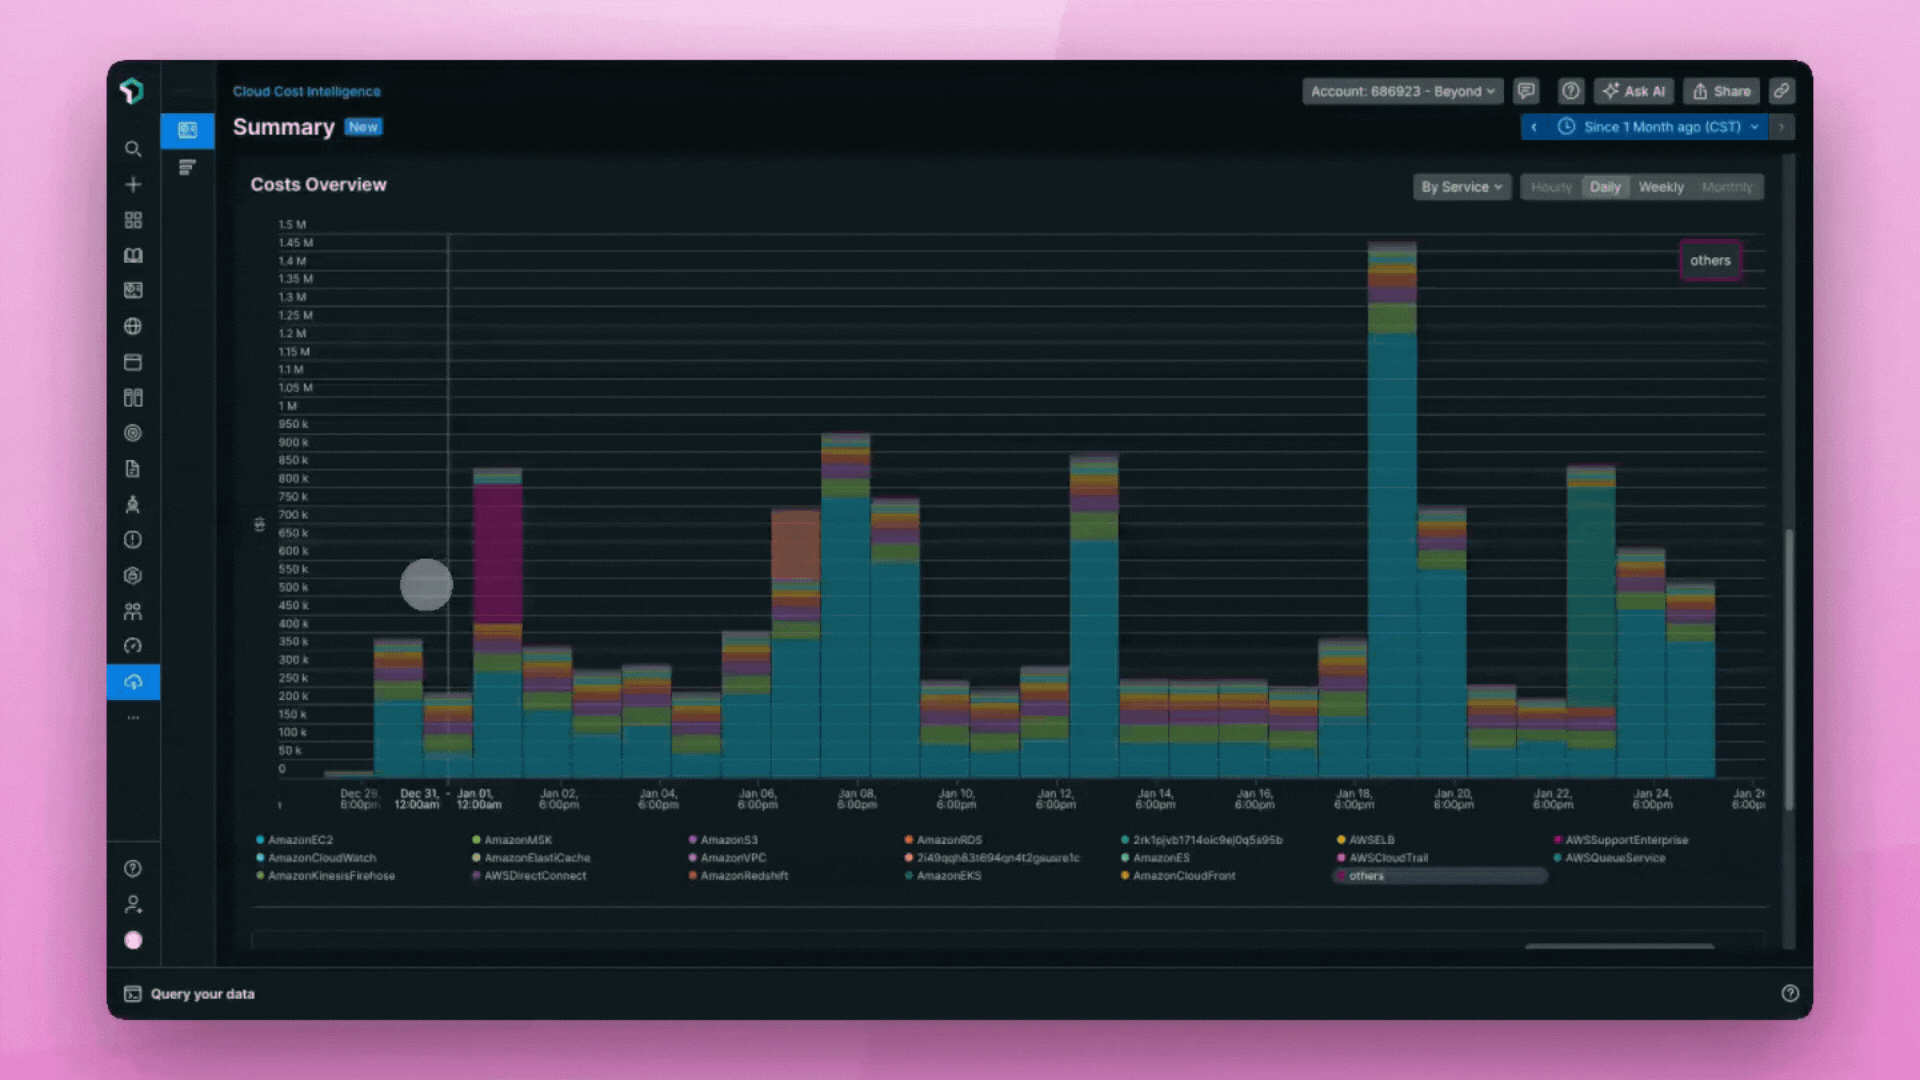Toggle AmazonRDS series in legend
Image resolution: width=1920 pixels, height=1080 pixels.
948,840
